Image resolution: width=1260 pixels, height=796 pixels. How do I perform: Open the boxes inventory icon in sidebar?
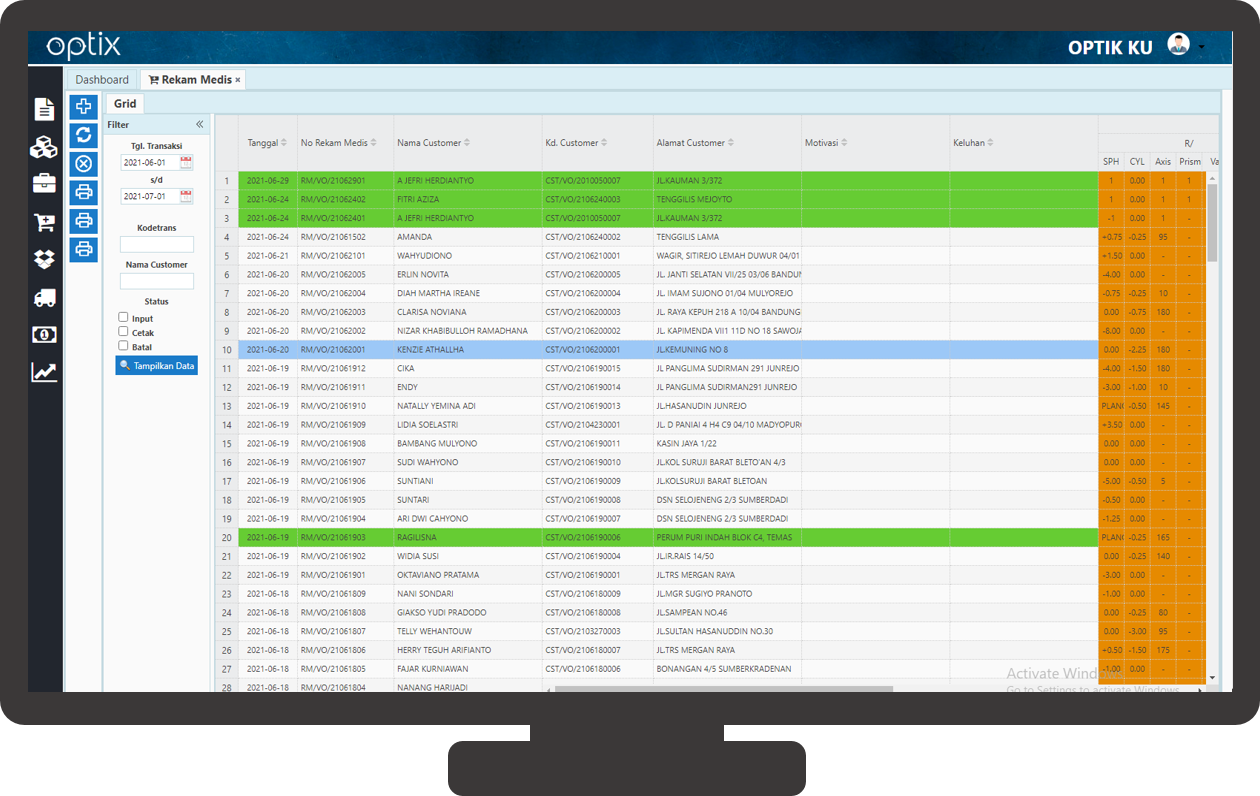tap(44, 147)
